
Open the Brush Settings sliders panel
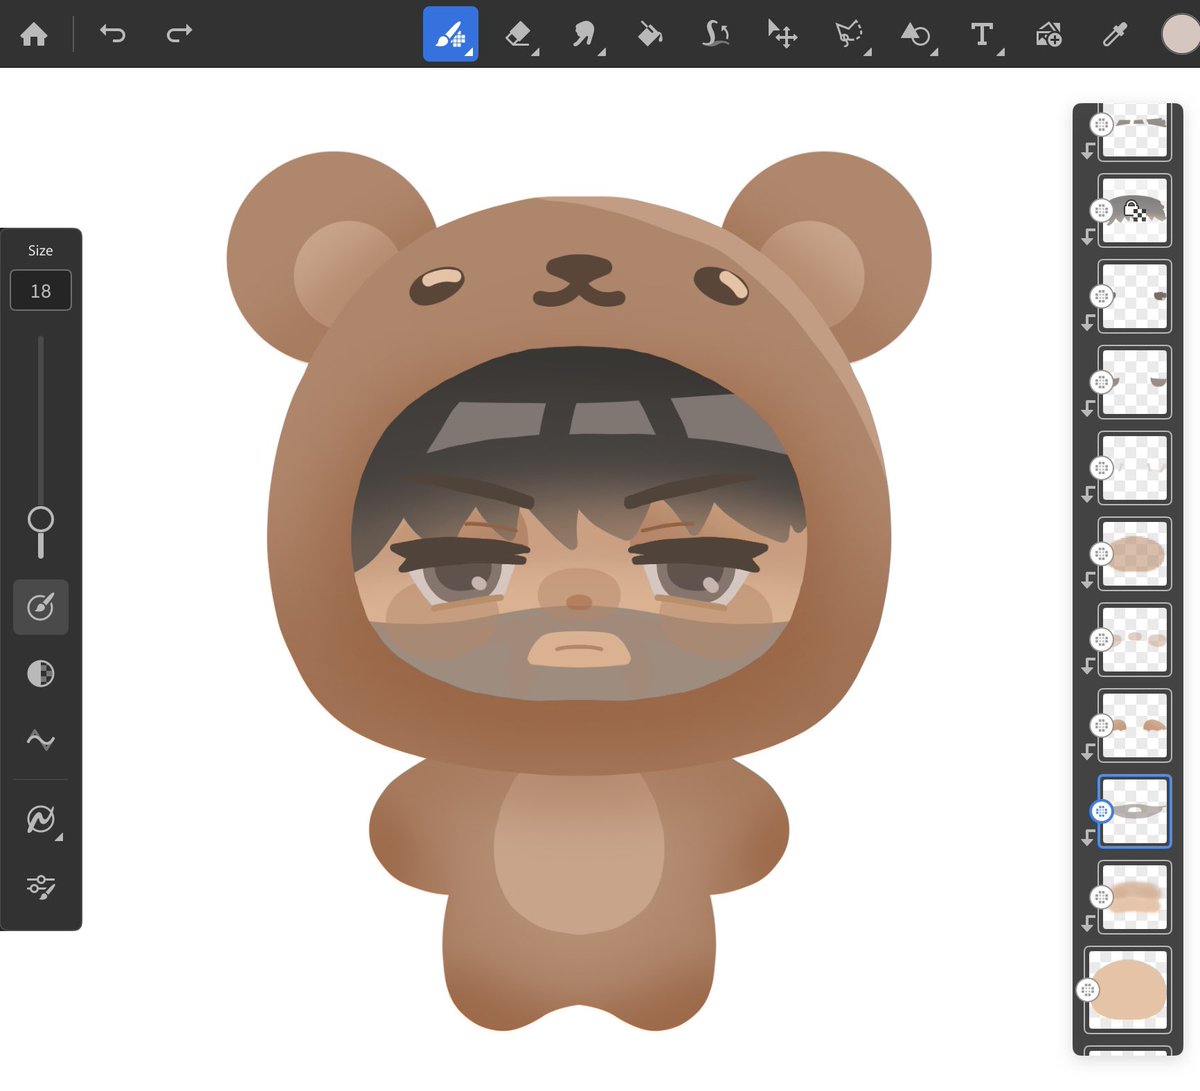click(x=41, y=887)
